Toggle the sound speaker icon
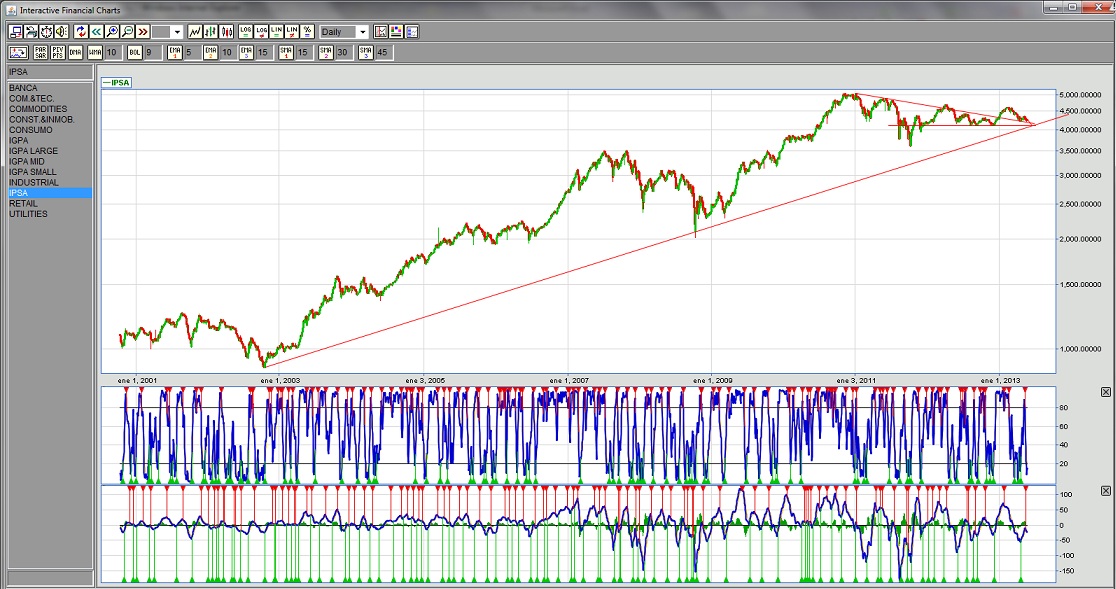1116x589 pixels. coord(61,32)
